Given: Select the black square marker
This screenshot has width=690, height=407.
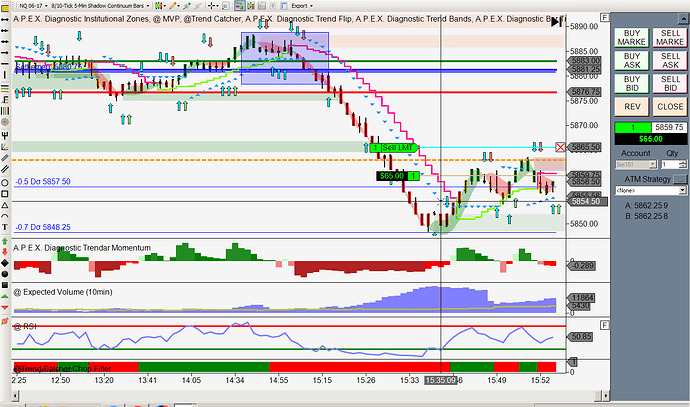Looking at the screenshot, I should click(5, 285).
